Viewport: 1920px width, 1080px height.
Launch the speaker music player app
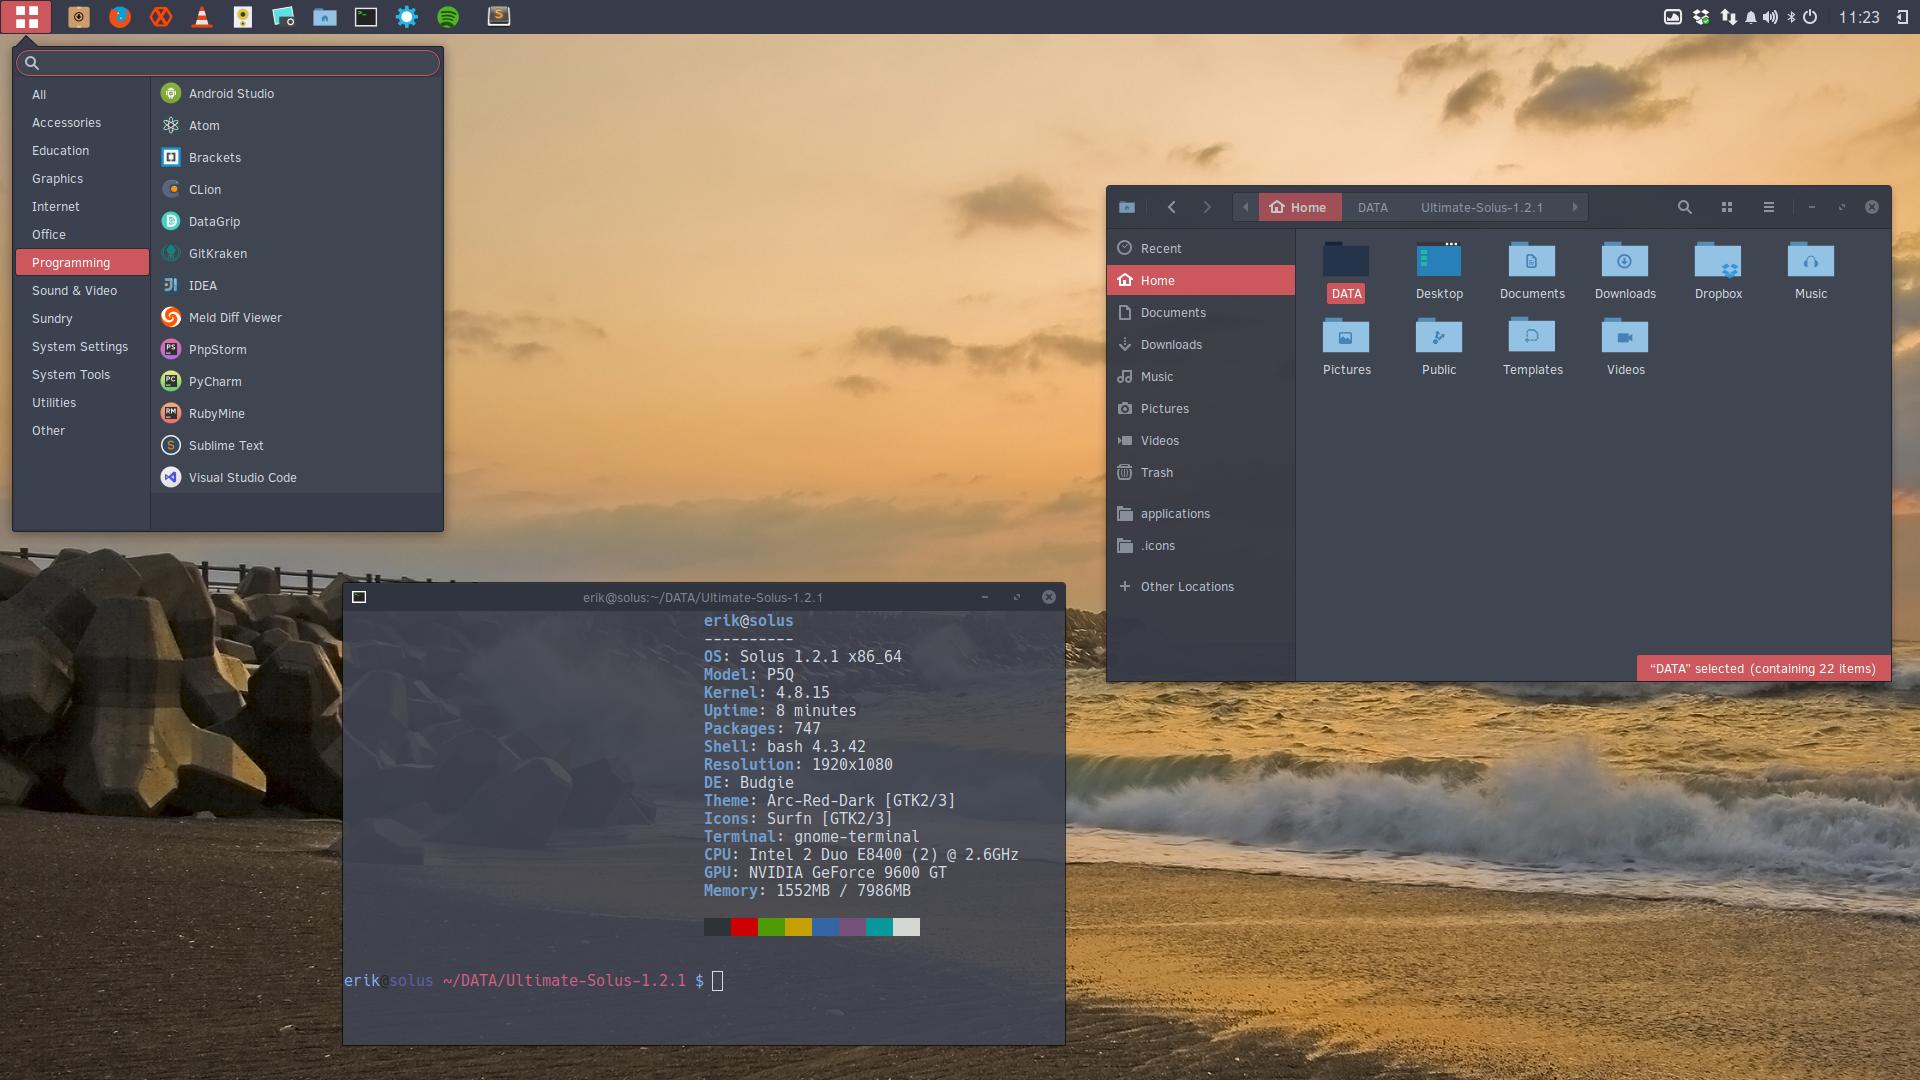point(243,16)
